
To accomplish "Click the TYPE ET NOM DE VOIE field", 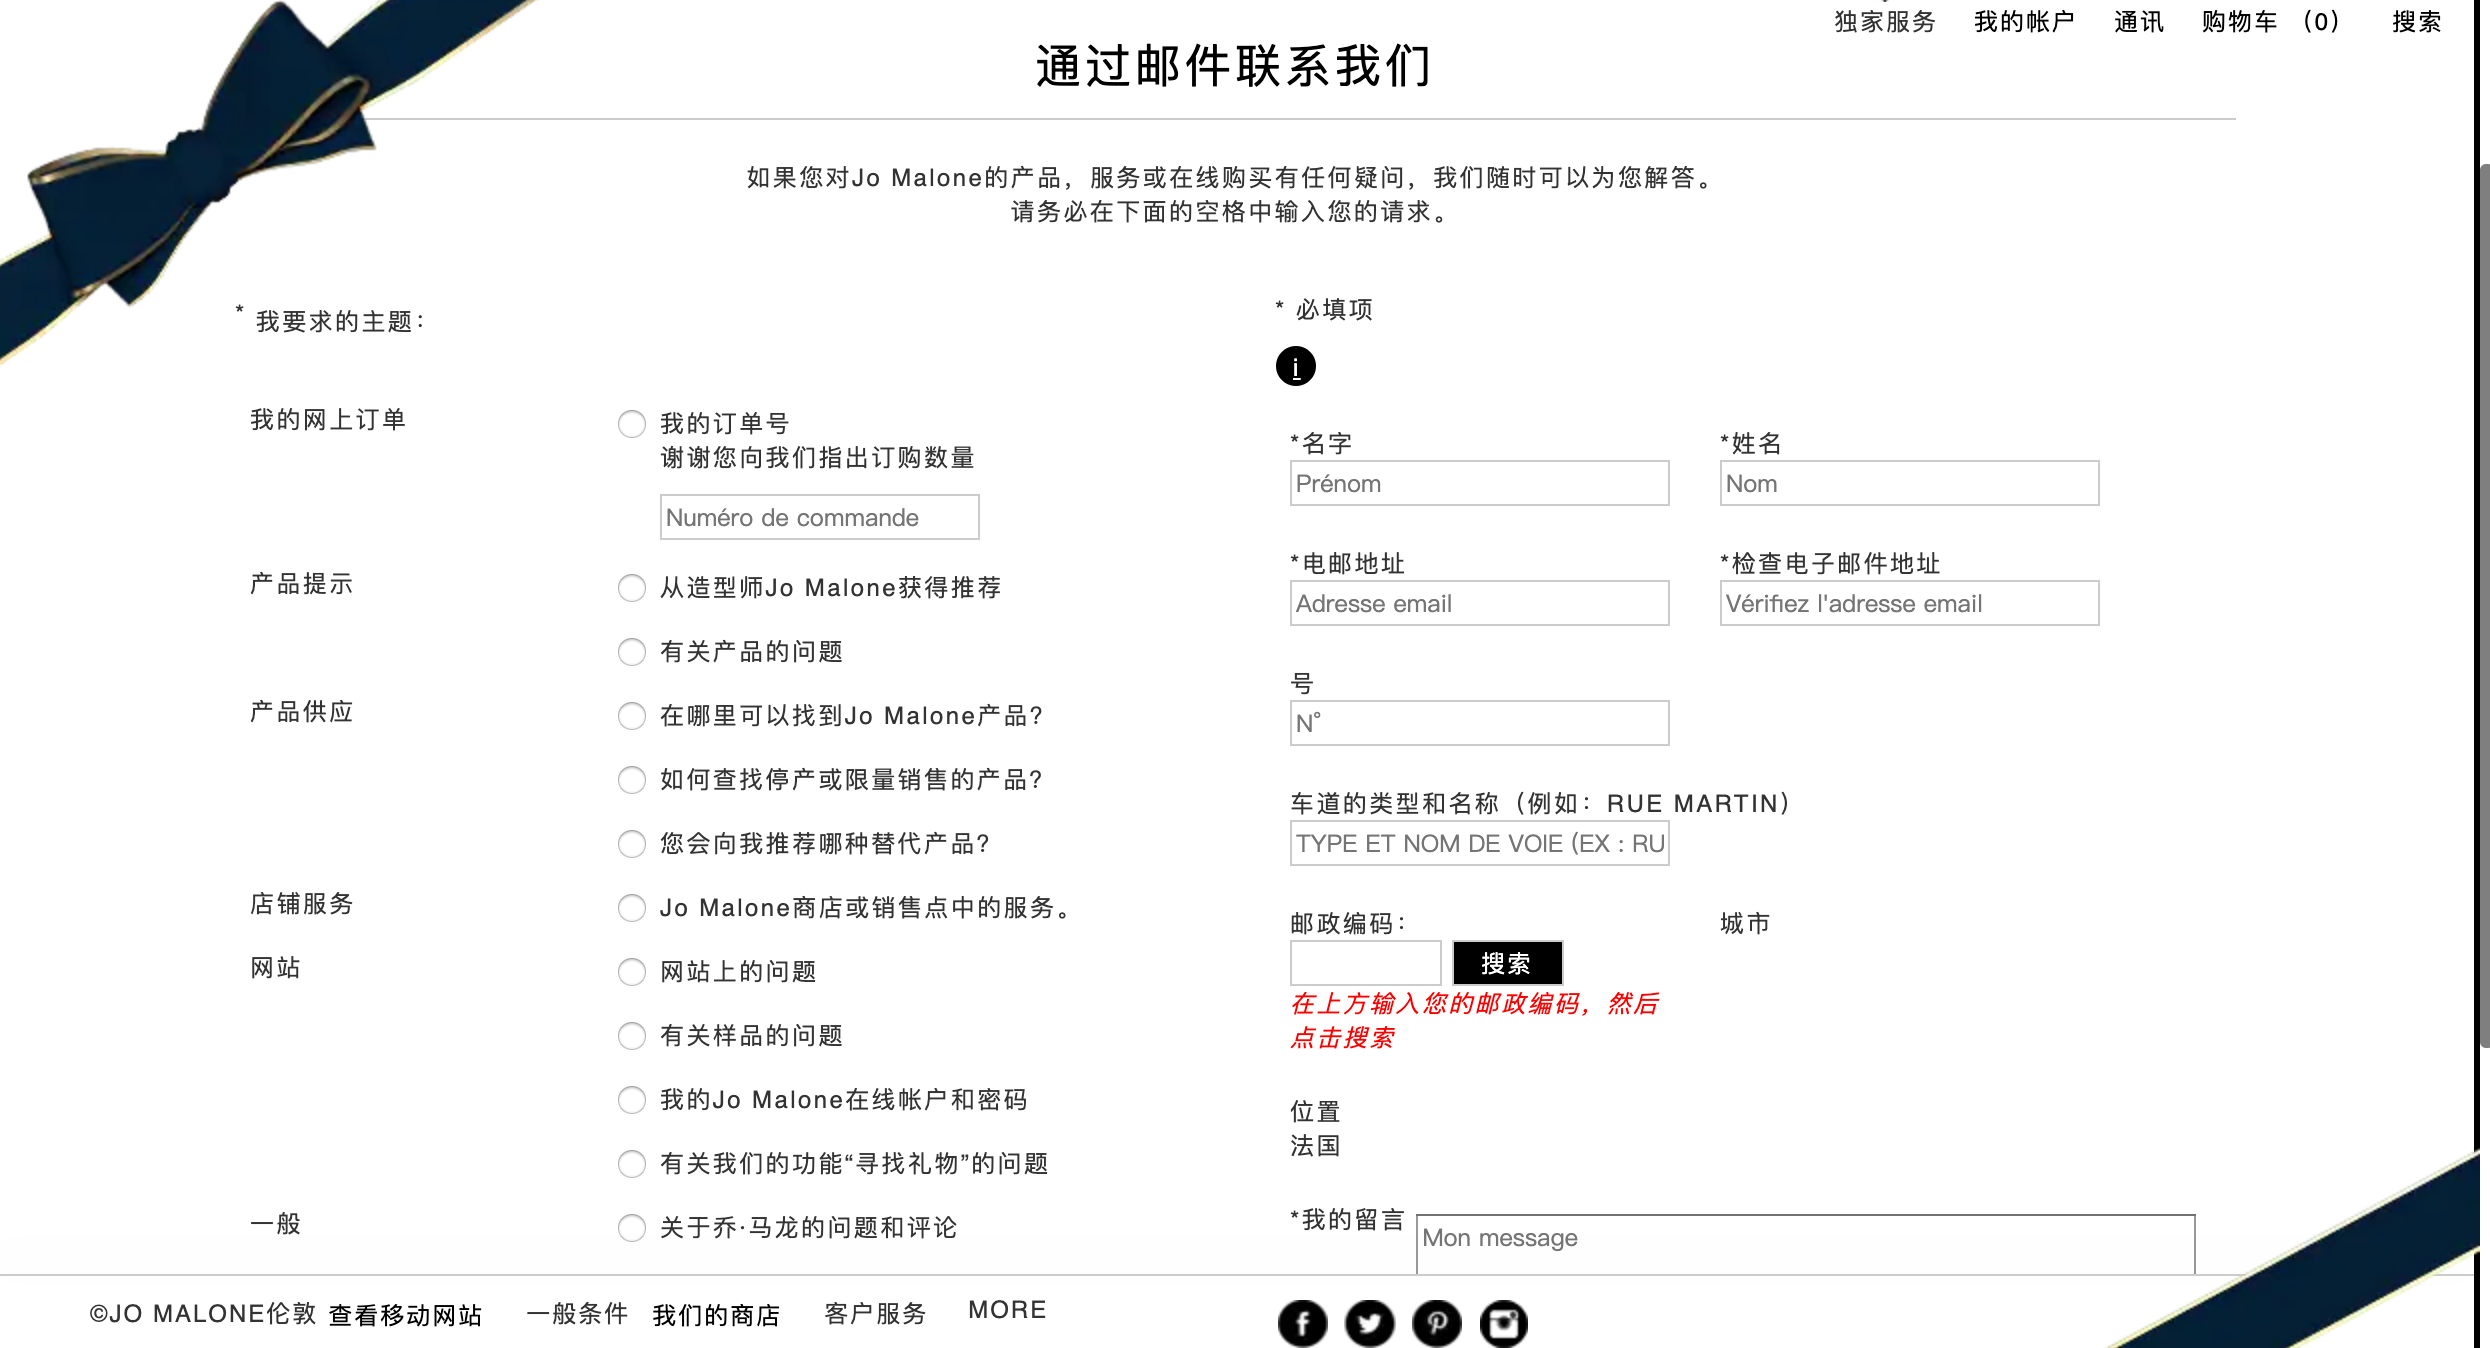I will click(x=1479, y=843).
